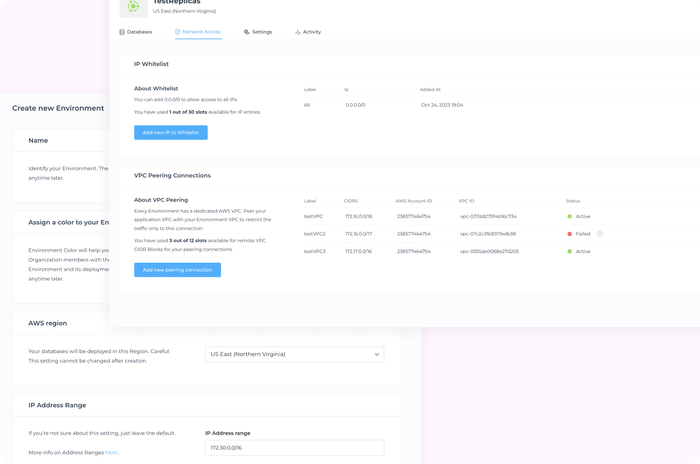Click the Active status of testVPC3

point(579,251)
